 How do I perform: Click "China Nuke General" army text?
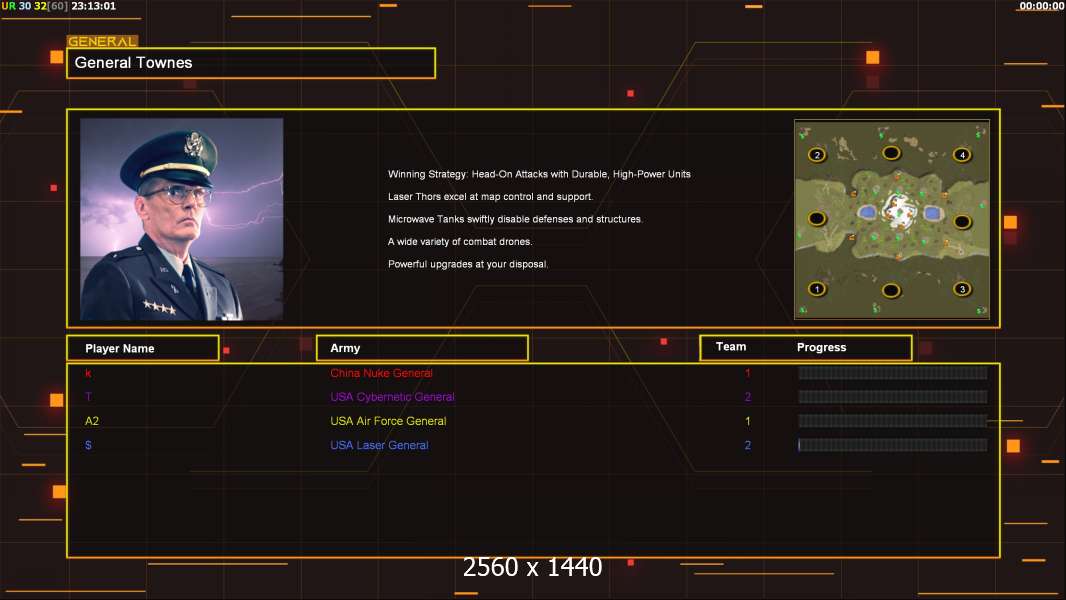pyautogui.click(x=381, y=373)
